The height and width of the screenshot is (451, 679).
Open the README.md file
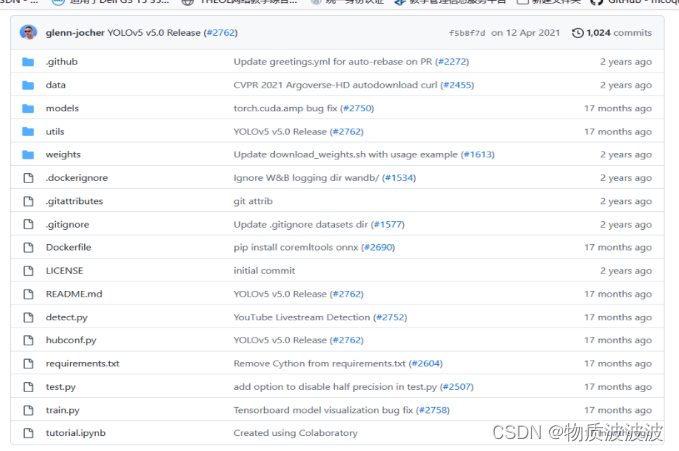click(x=74, y=294)
